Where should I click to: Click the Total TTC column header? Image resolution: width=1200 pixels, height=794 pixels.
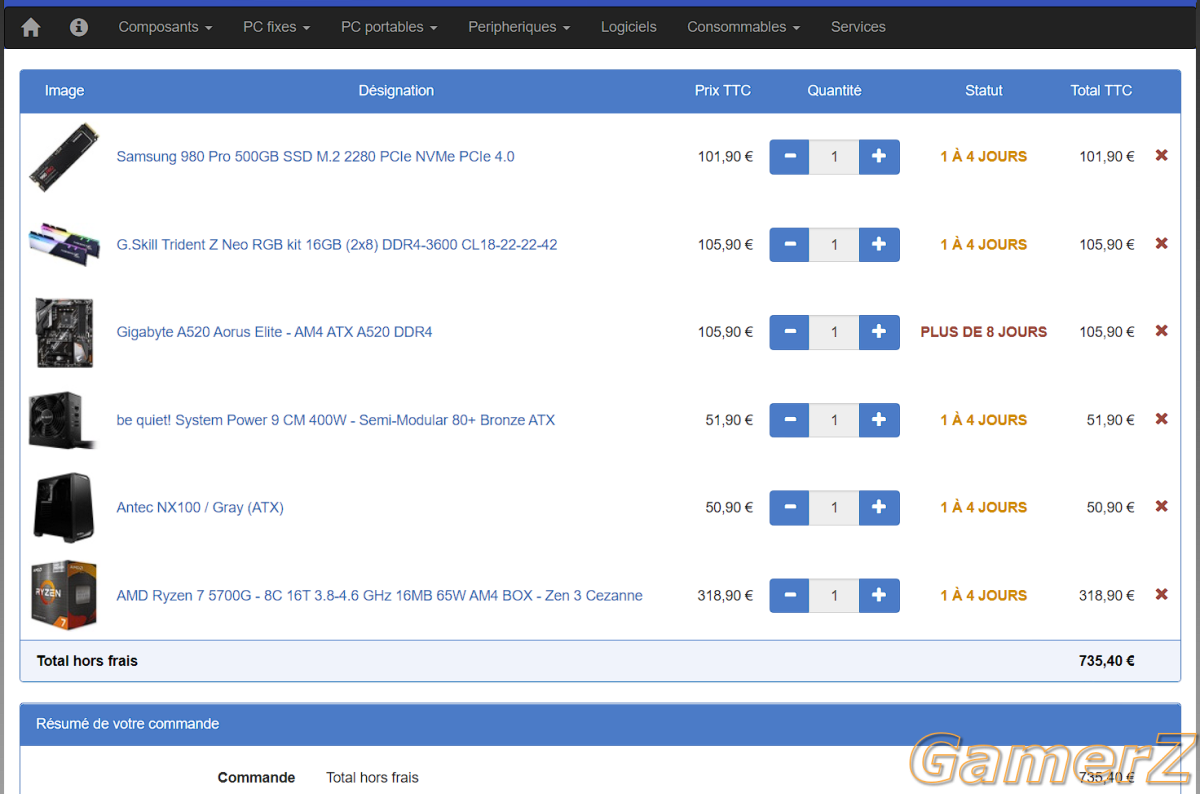pyautogui.click(x=1101, y=90)
